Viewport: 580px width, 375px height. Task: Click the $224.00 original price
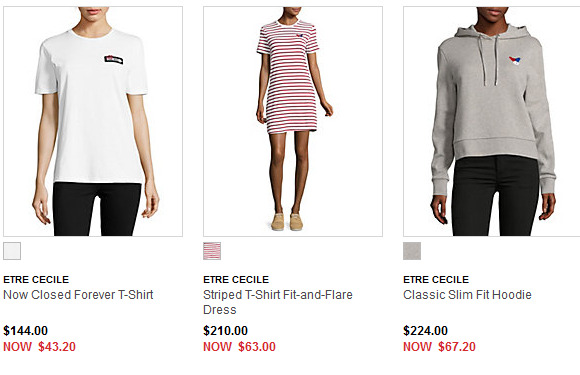coord(425,331)
